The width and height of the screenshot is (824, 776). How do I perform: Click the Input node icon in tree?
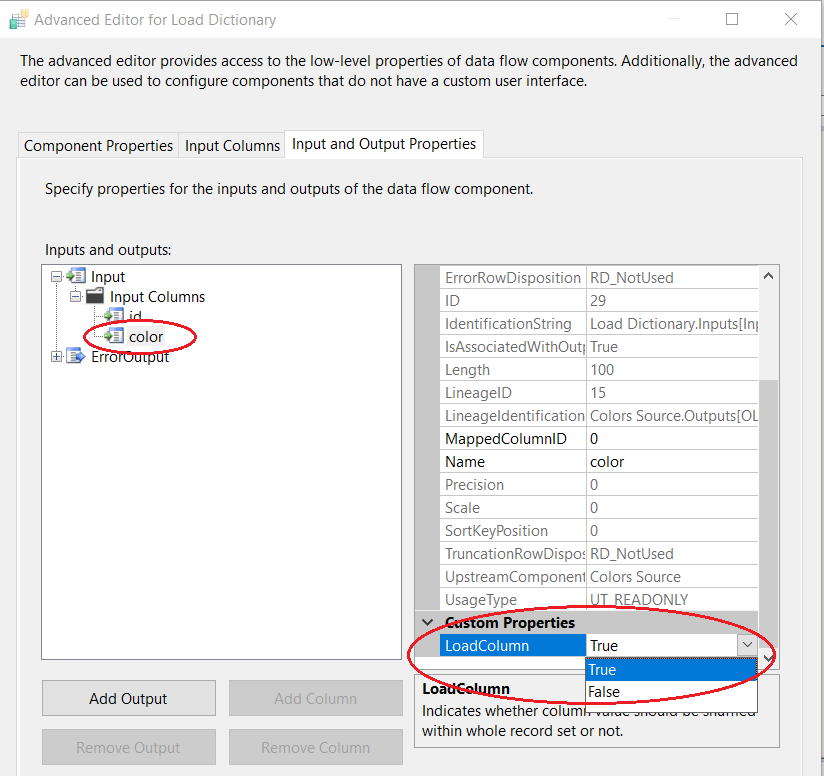pyautogui.click(x=76, y=277)
